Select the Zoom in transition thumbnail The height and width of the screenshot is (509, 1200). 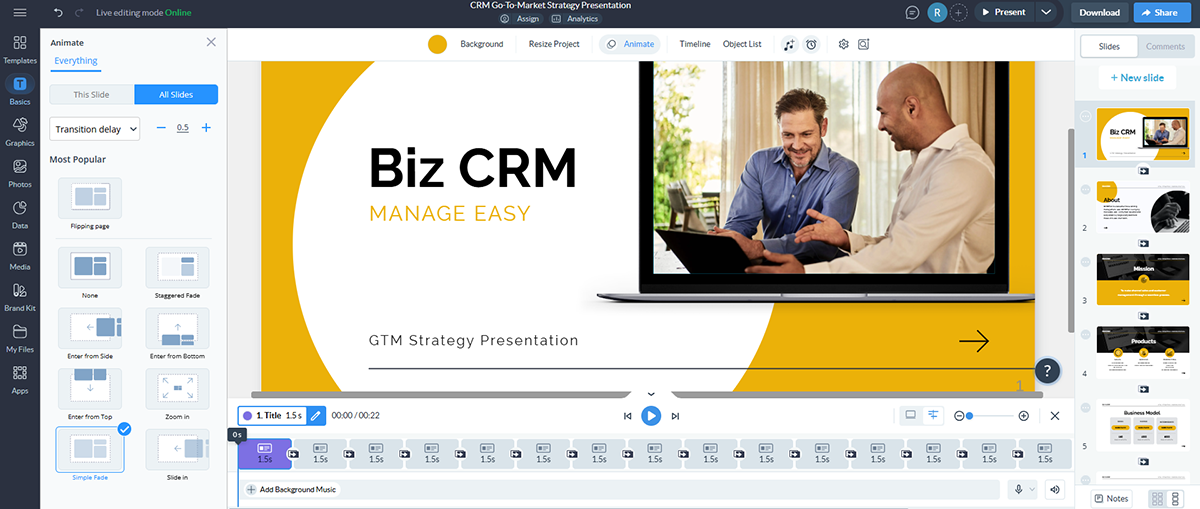coord(176,392)
